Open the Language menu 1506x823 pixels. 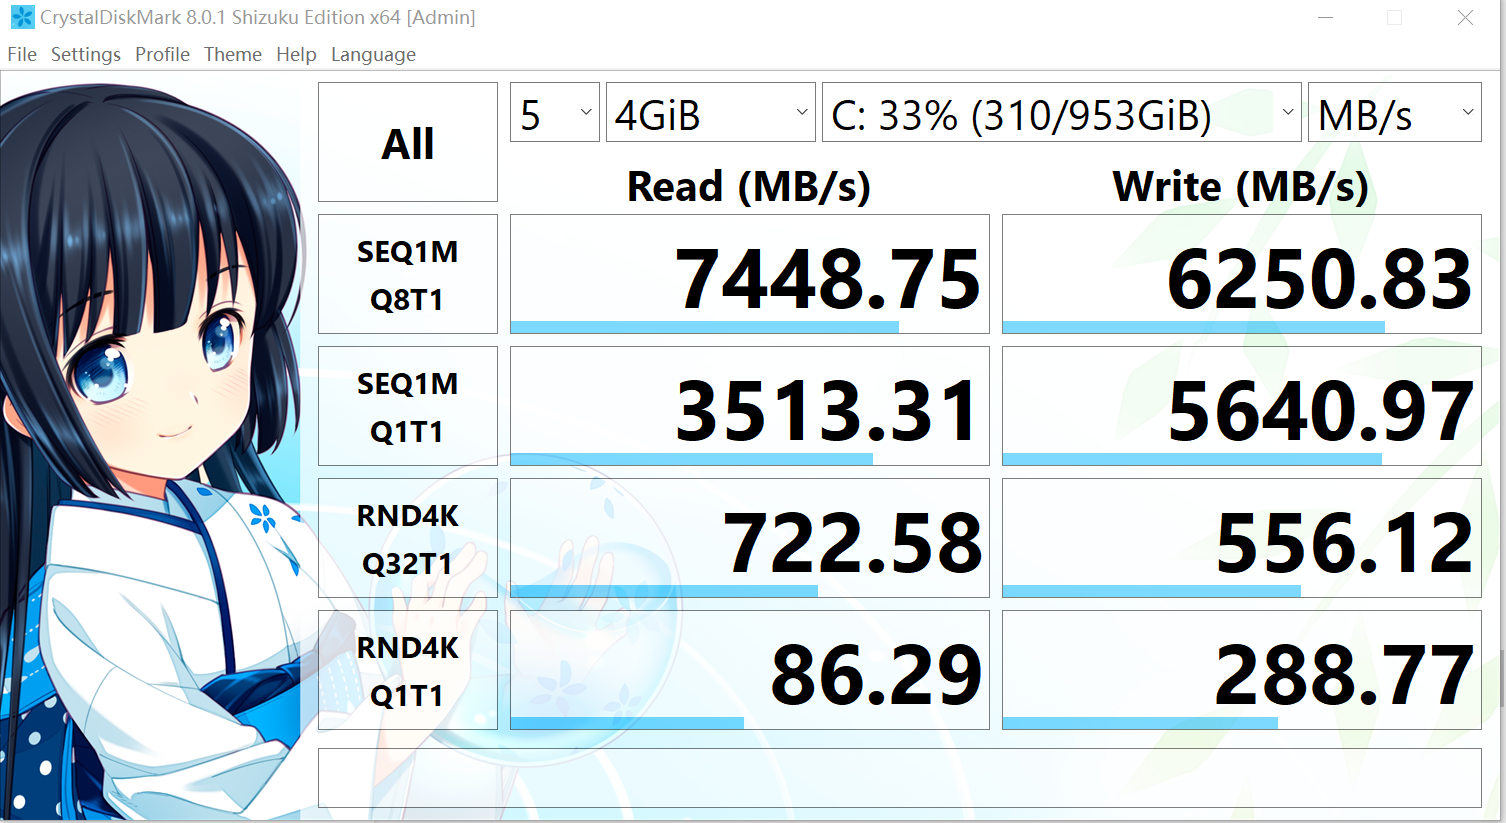click(373, 54)
